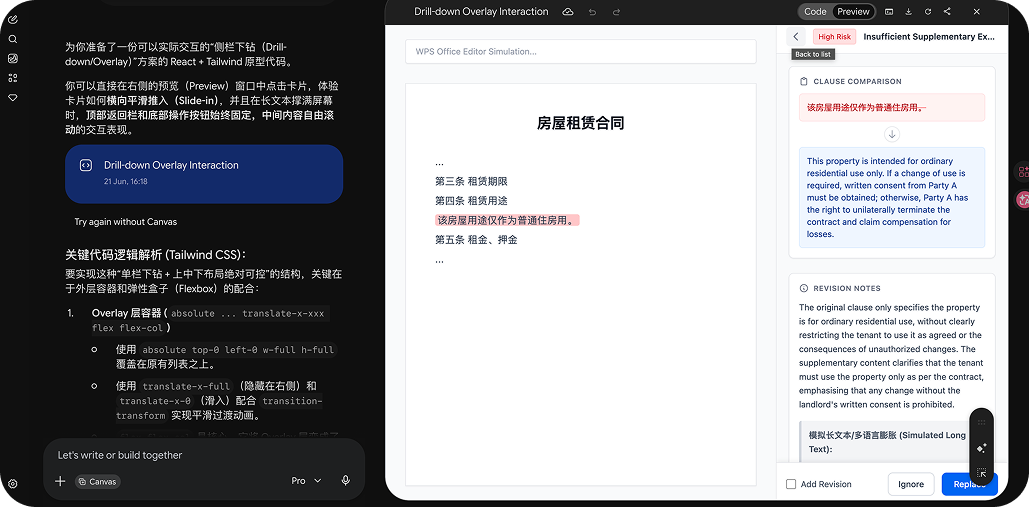Click the line 第五条 租金、押金
Image resolution: width=1030 pixels, height=507 pixels.
point(476,240)
